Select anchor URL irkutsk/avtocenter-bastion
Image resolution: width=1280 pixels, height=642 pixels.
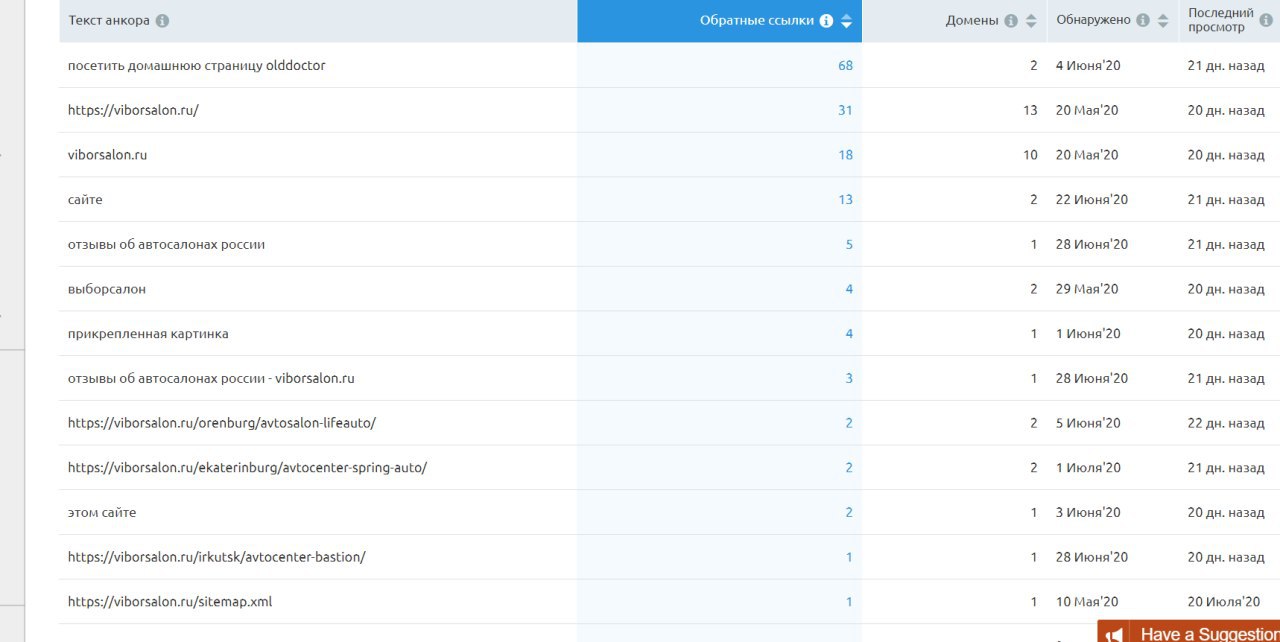coord(217,557)
